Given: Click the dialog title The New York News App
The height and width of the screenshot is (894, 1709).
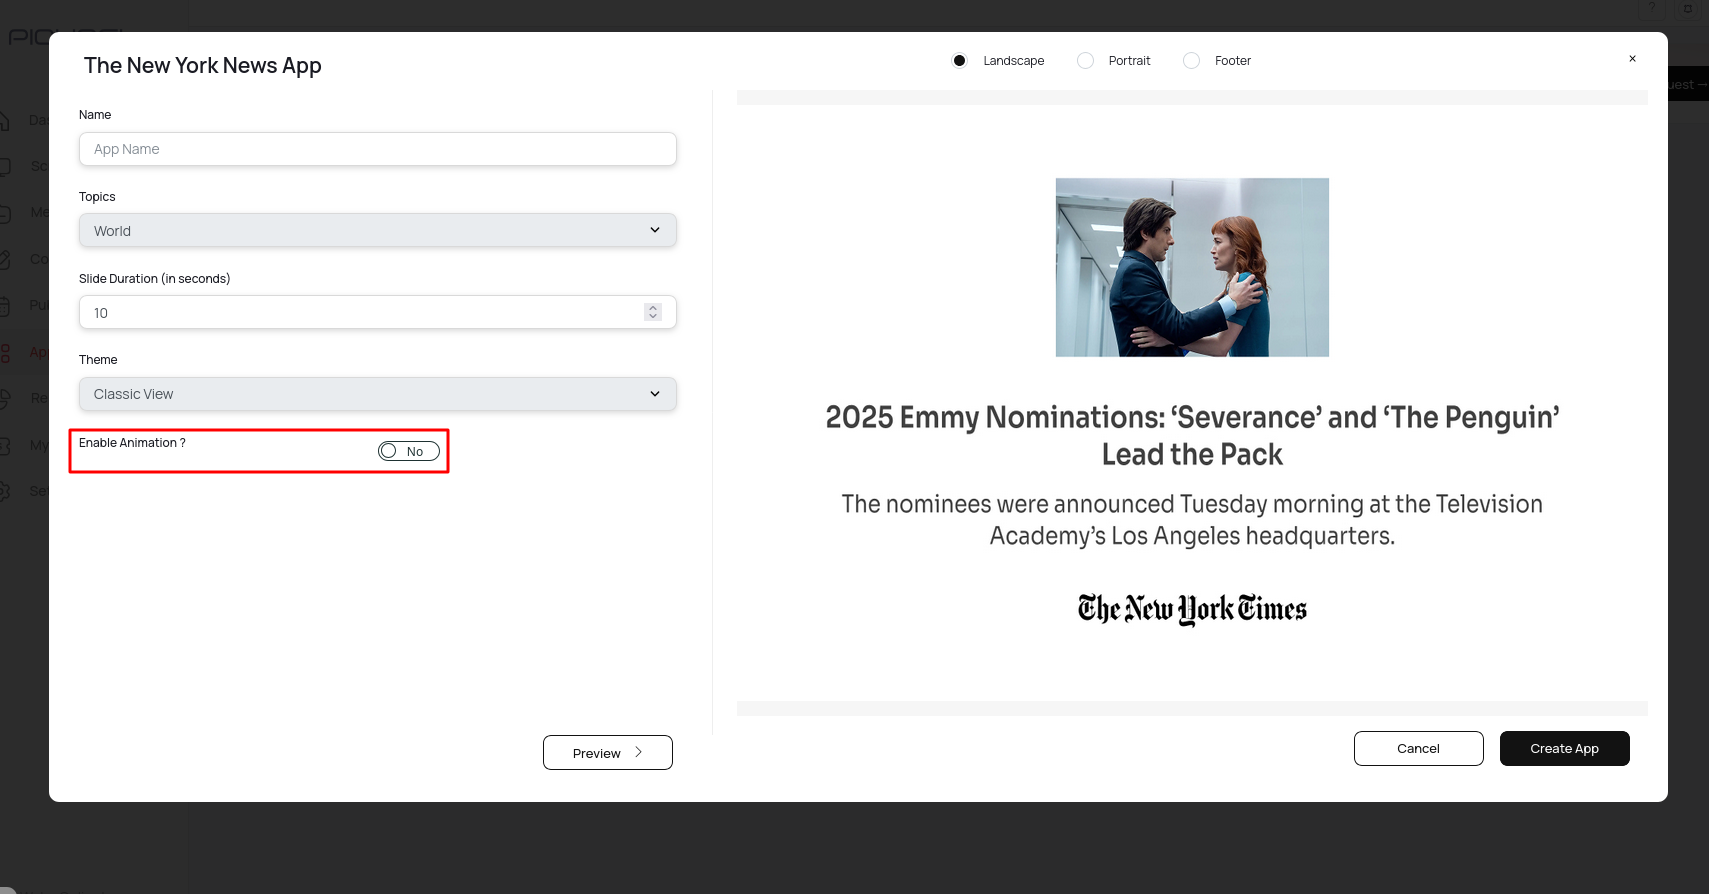Looking at the screenshot, I should pyautogui.click(x=203, y=66).
